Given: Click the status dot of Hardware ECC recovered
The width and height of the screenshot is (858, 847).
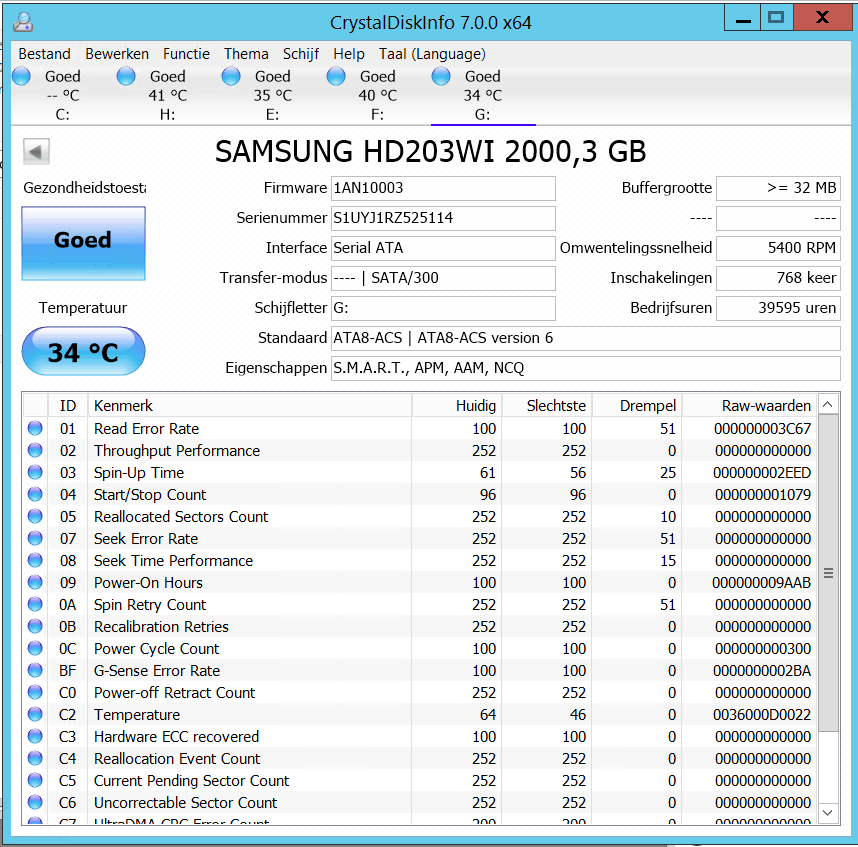Looking at the screenshot, I should pos(35,736).
